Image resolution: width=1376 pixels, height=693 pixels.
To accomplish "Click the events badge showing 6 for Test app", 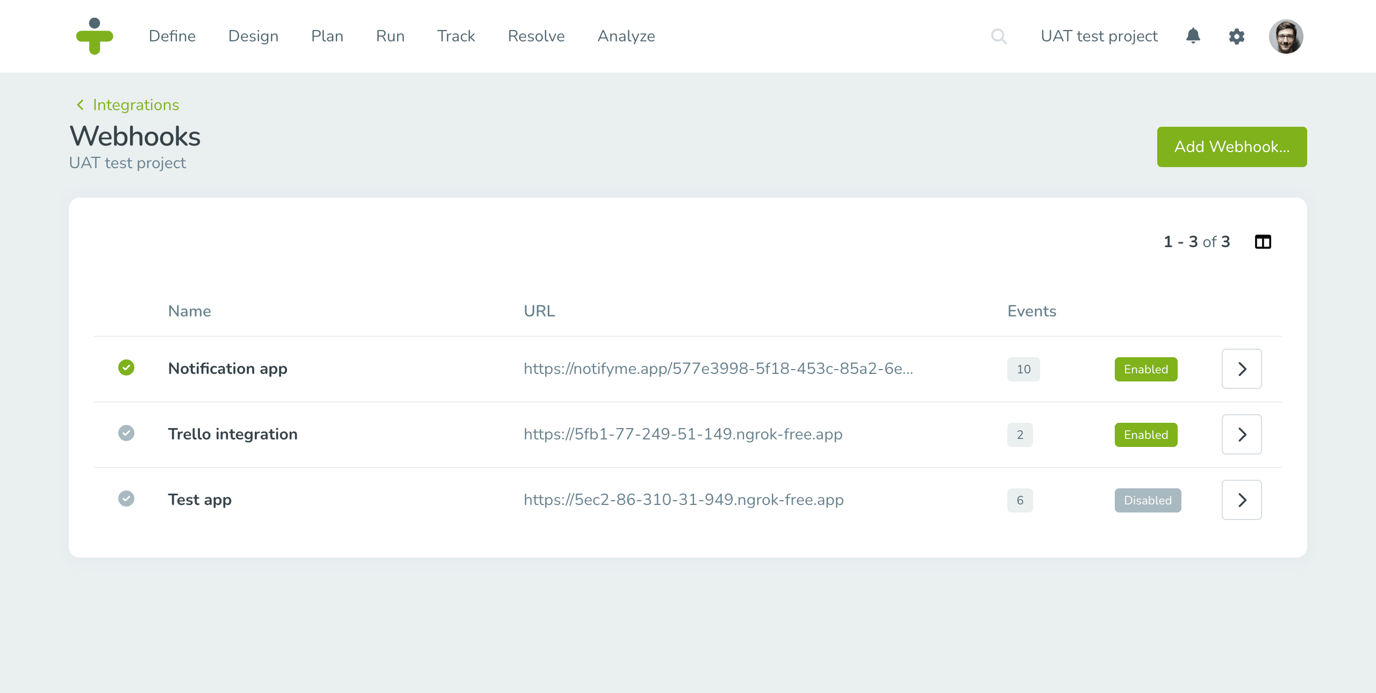I will (x=1020, y=500).
